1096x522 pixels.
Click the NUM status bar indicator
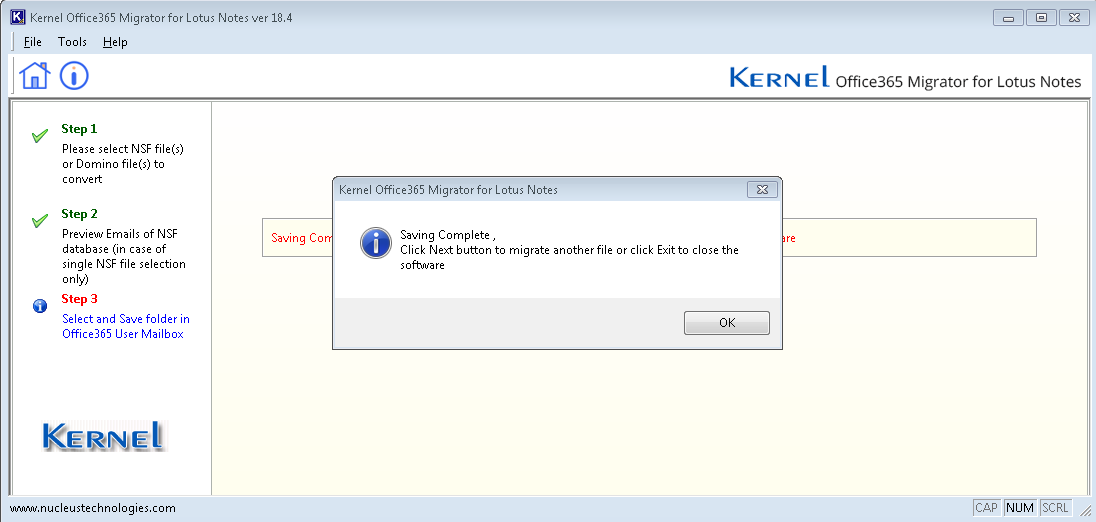click(x=1020, y=508)
